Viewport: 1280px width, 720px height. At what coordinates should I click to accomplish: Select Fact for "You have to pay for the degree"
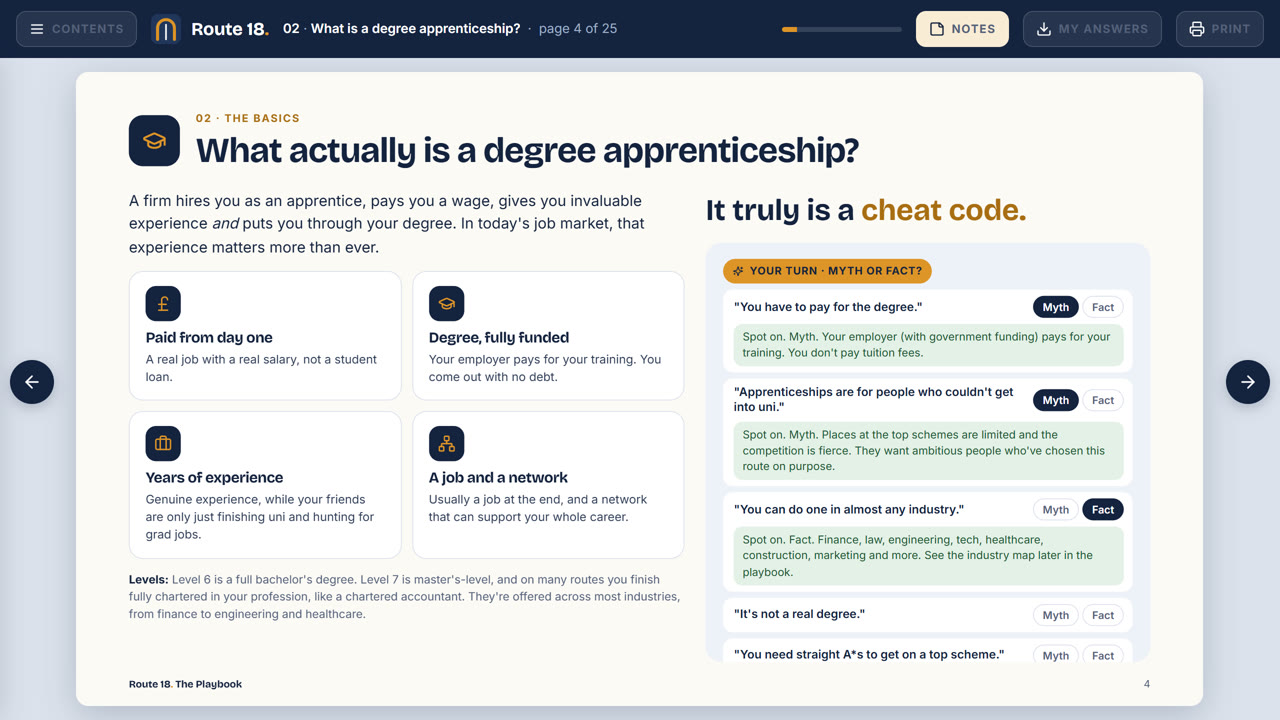tap(1103, 307)
